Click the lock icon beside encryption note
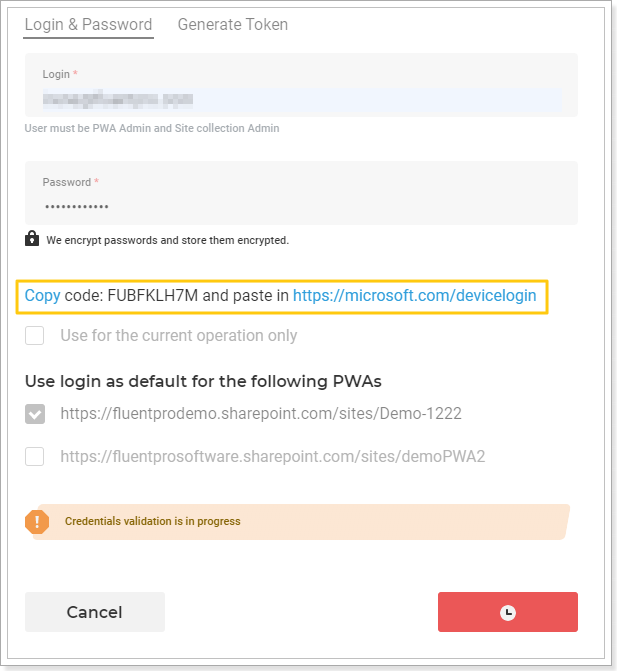Image resolution: width=617 pixels, height=671 pixels. (x=32, y=239)
